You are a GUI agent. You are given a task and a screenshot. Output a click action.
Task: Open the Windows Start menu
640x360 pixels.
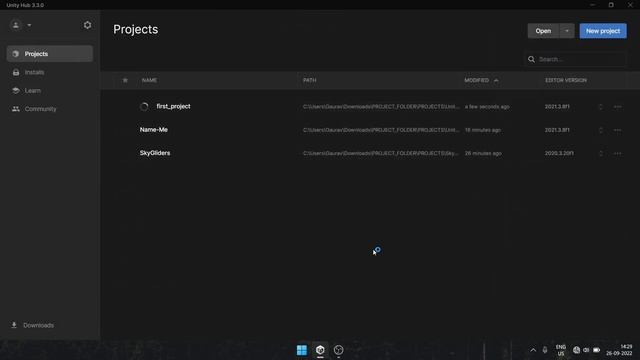[302, 350]
